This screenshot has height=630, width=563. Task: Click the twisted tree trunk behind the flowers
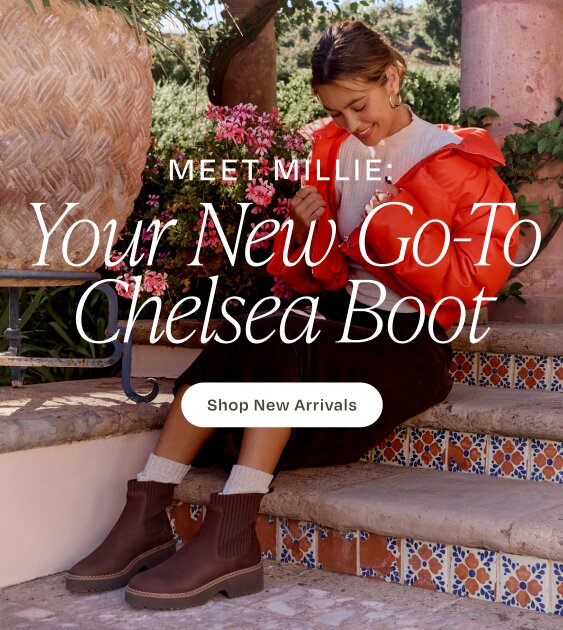[x=245, y=56]
